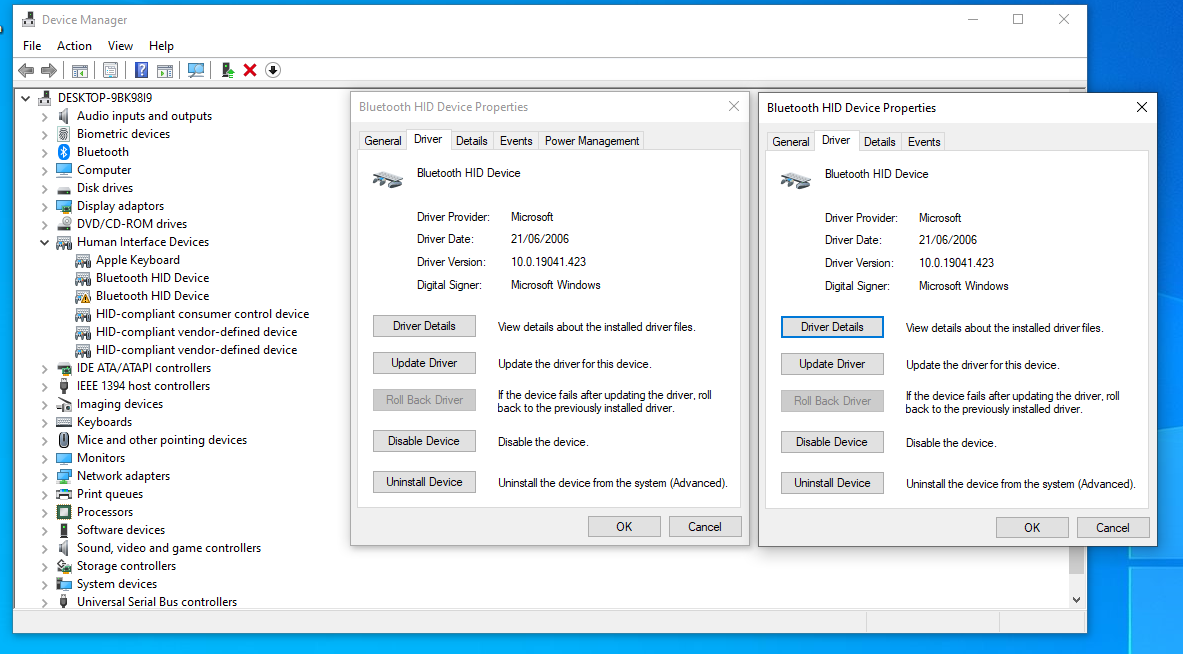1183x654 pixels.
Task: Click the Apple Keyboard device icon
Action: click(83, 260)
